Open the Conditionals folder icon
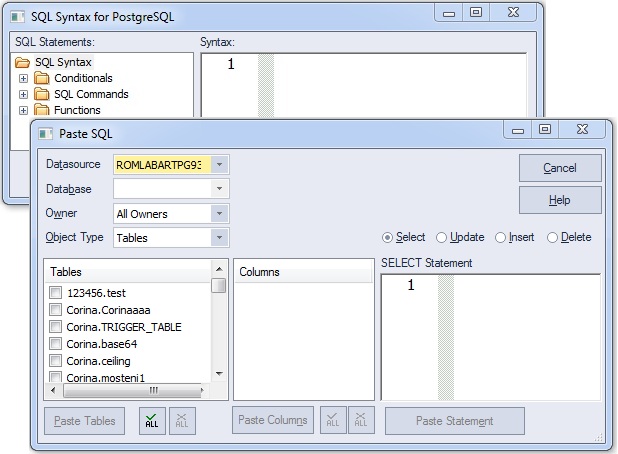This screenshot has height=454, width=618. point(42,78)
